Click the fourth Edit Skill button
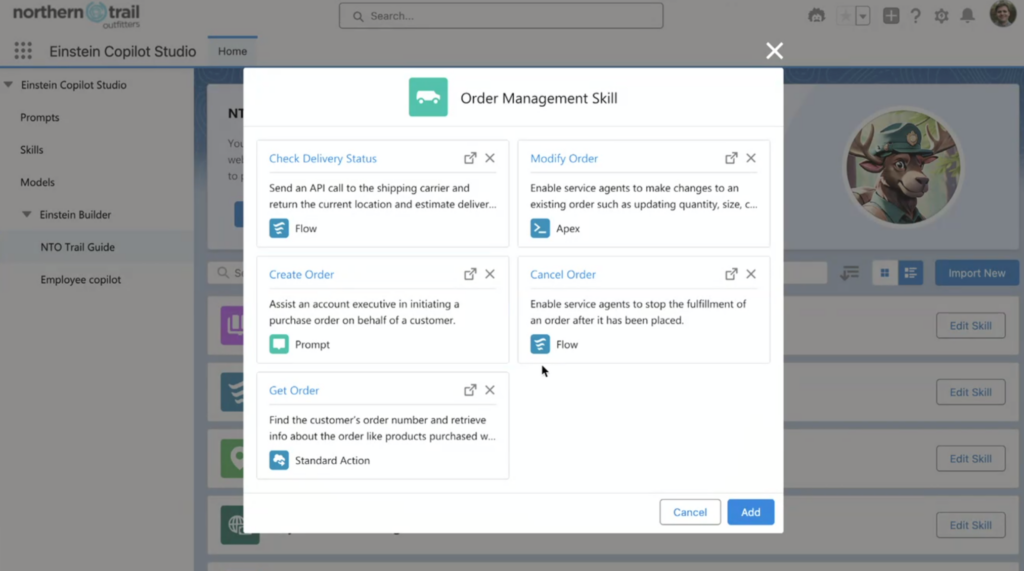 click(x=970, y=525)
